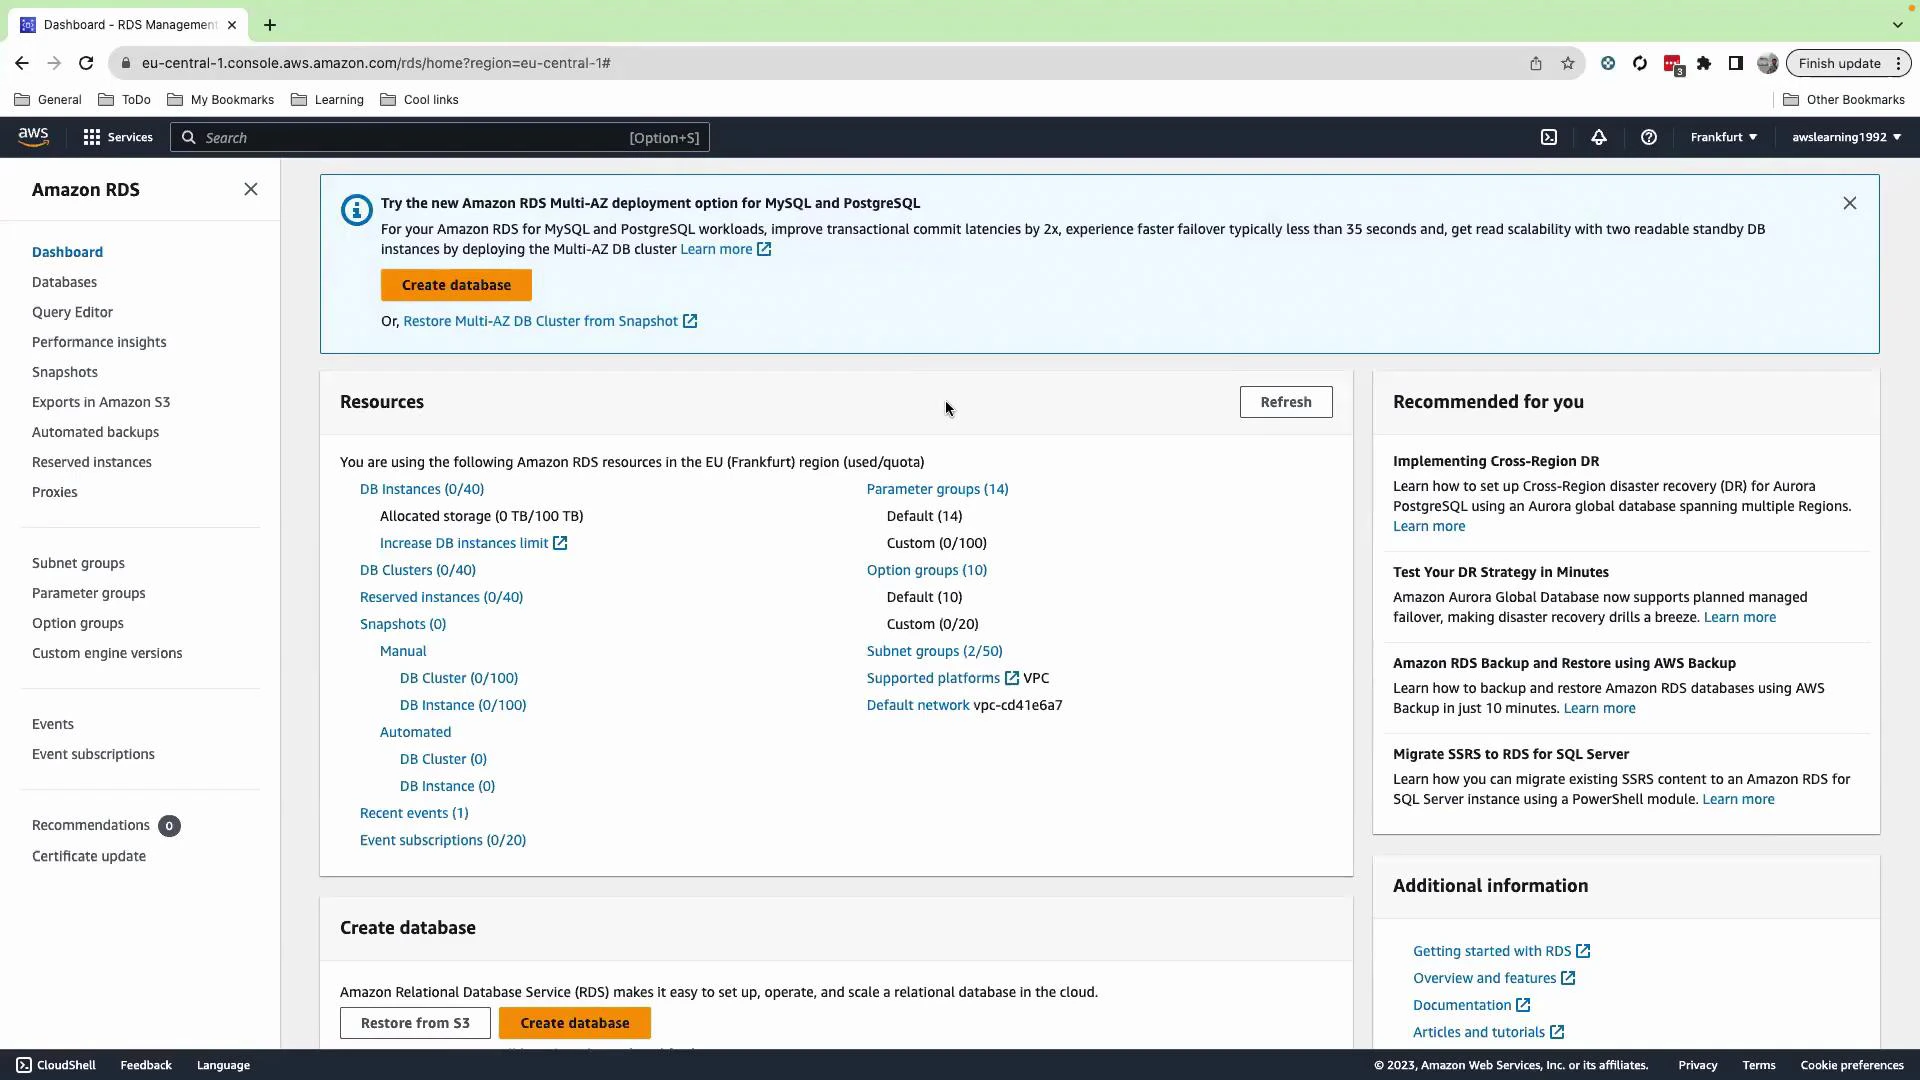This screenshot has height=1080, width=1920.
Task: Open the My Bookmarks folder in bookmarks bar
Action: 221,100
